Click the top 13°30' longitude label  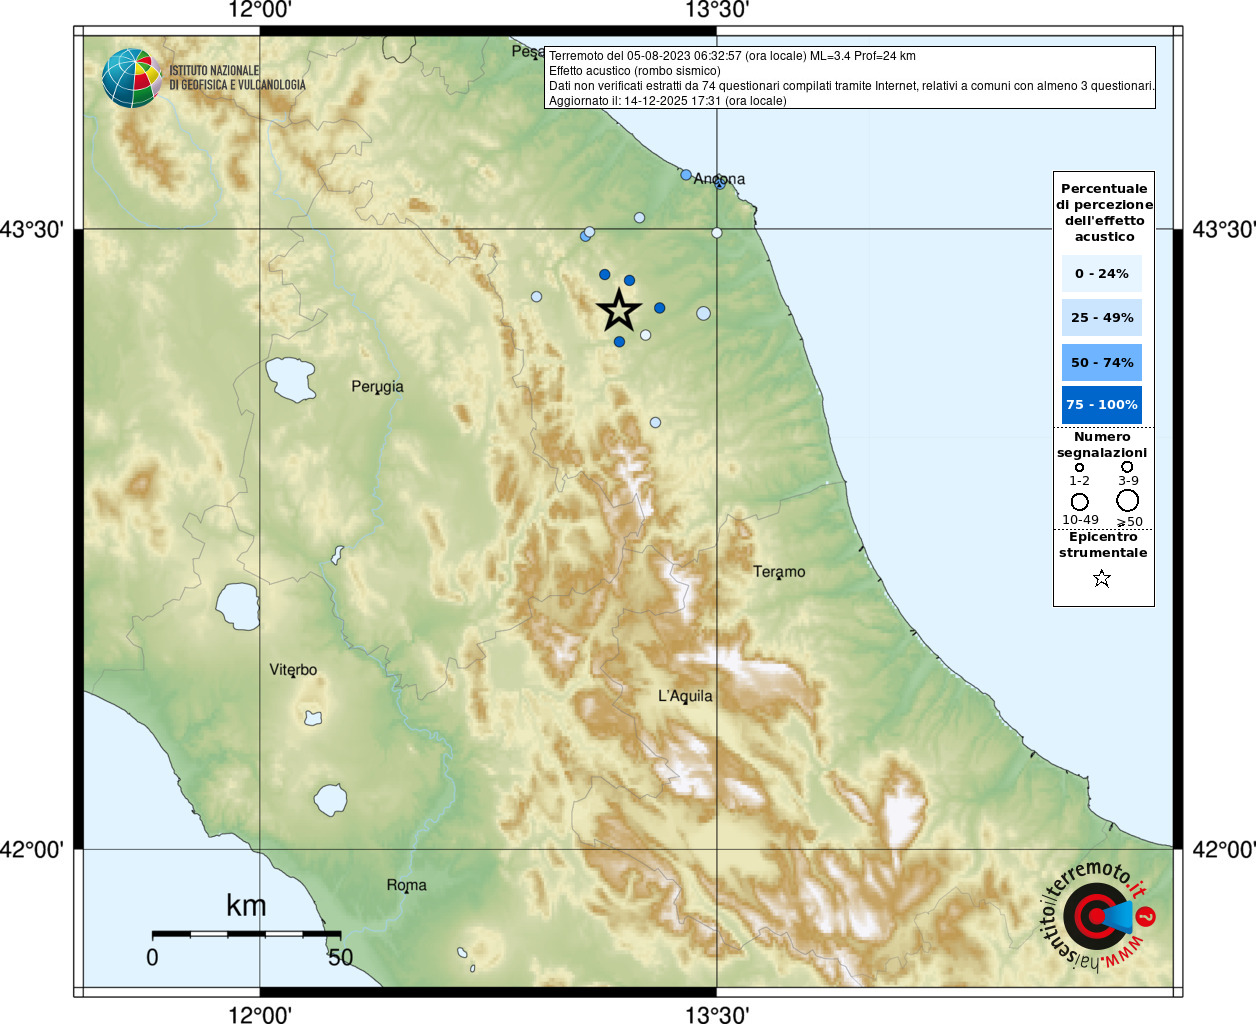(717, 10)
